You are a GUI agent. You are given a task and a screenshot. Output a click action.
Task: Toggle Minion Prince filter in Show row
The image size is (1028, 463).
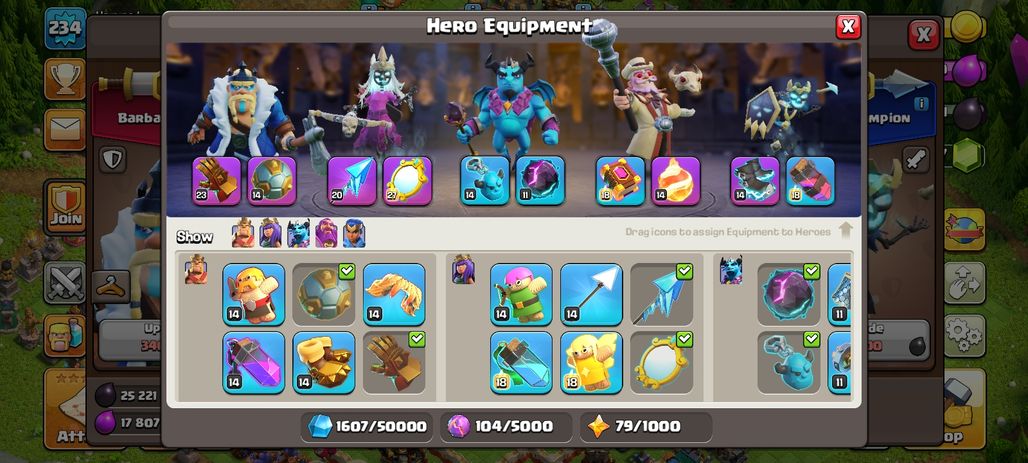click(298, 233)
